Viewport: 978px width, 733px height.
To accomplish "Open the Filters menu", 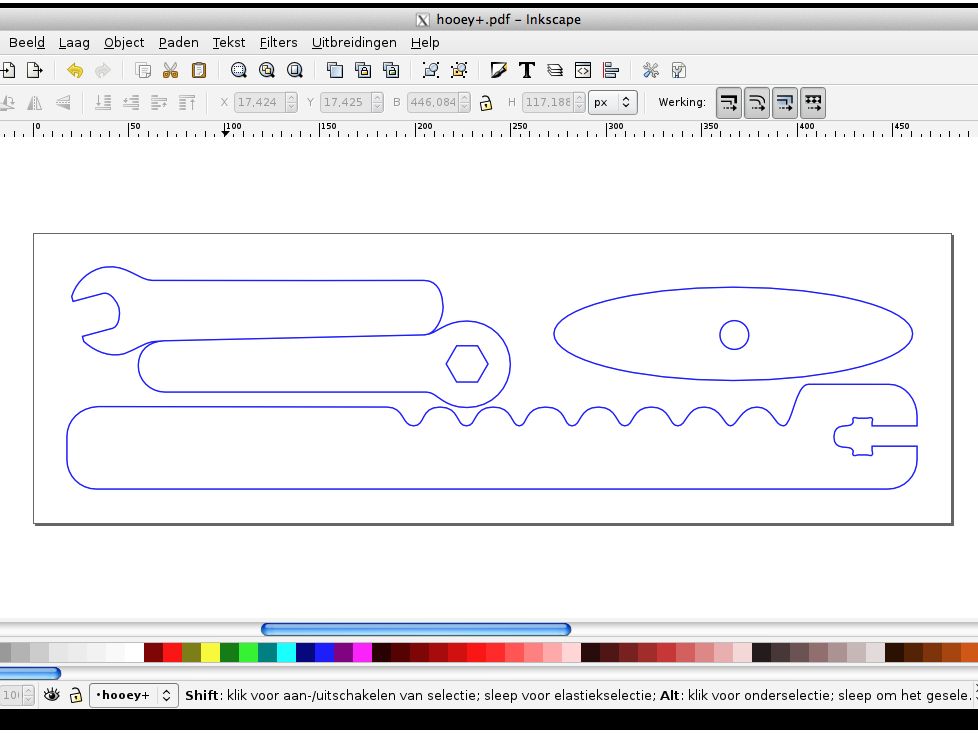I will click(x=278, y=42).
